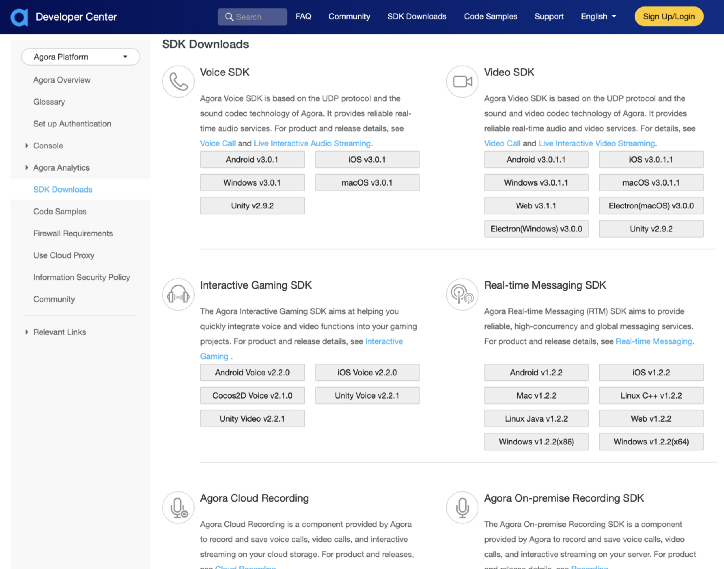Download Voice SDK Unity v2.9.2
The height and width of the screenshot is (569, 724).
coord(252,206)
